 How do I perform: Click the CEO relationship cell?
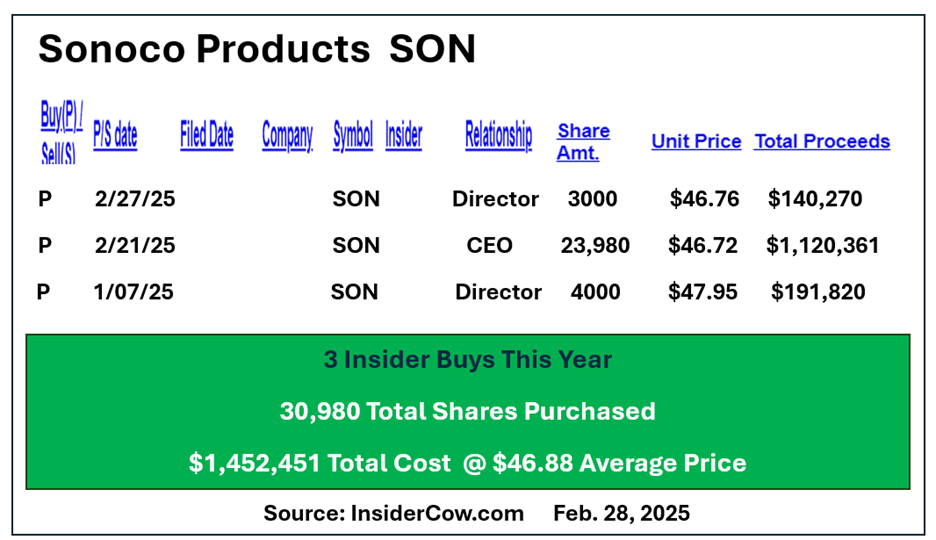click(x=489, y=245)
